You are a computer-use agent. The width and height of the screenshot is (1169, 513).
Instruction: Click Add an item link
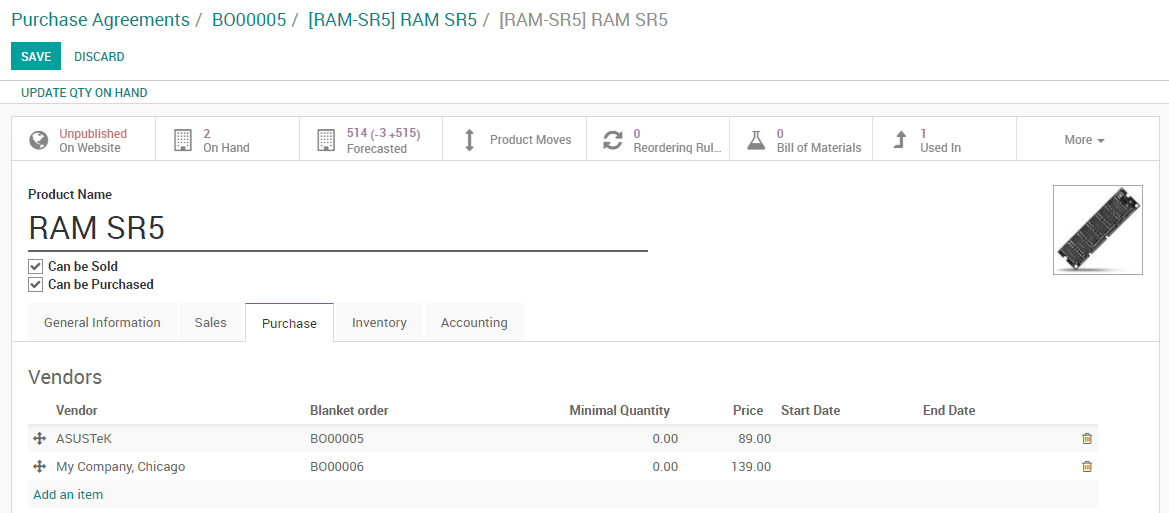[x=68, y=495]
